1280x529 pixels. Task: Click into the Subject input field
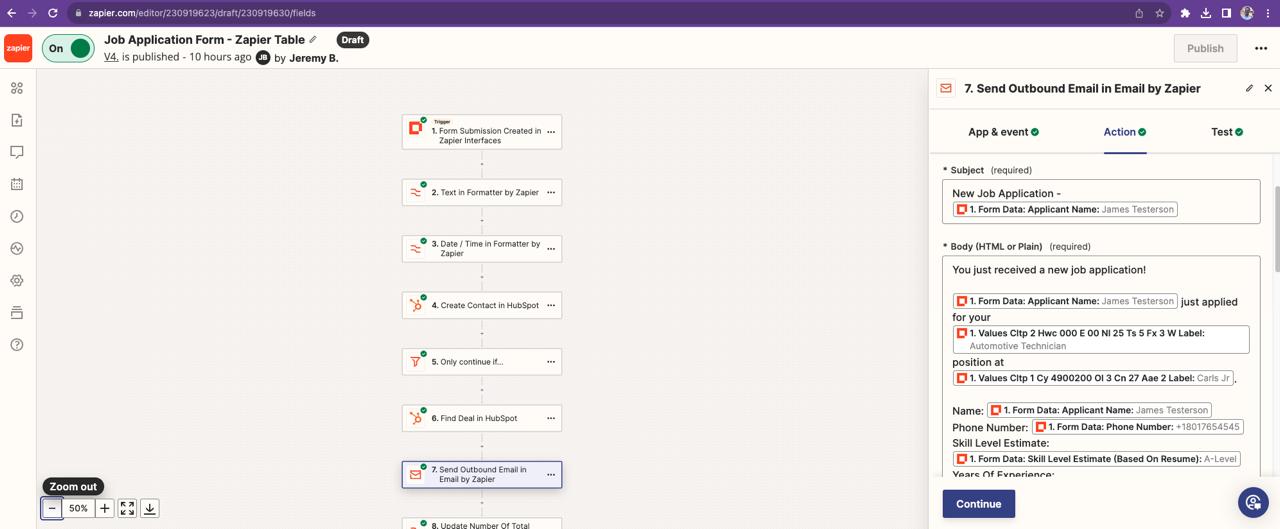1101,201
